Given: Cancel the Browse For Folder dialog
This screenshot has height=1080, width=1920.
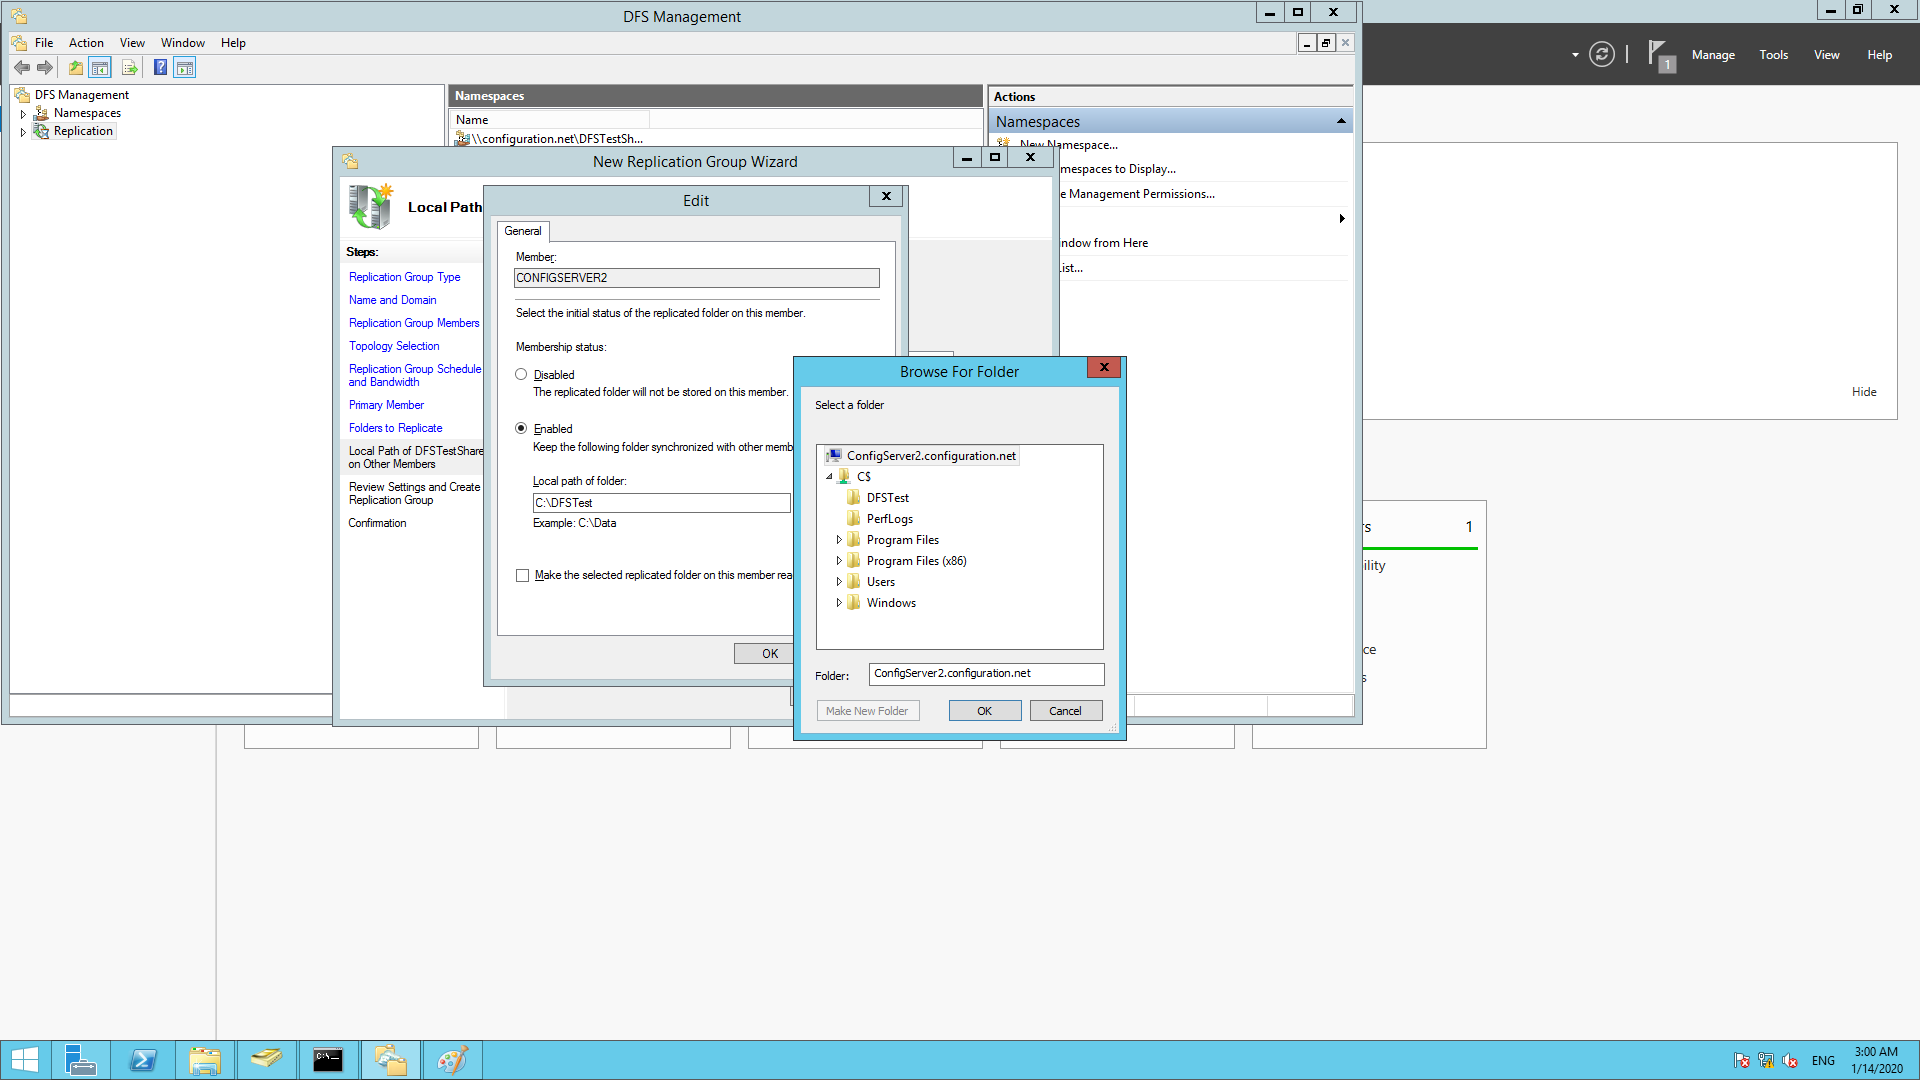Looking at the screenshot, I should pyautogui.click(x=1065, y=710).
